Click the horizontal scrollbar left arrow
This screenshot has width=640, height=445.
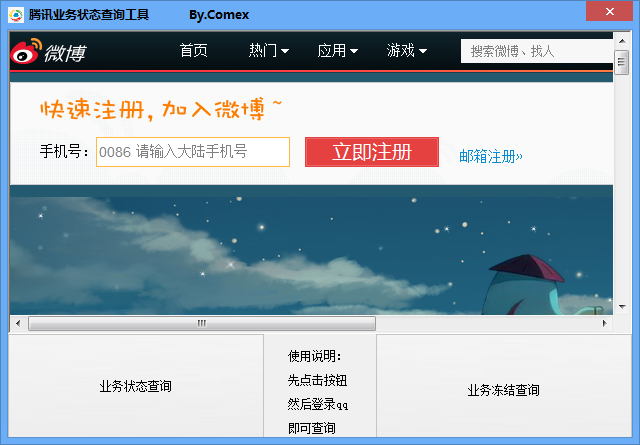pos(18,323)
